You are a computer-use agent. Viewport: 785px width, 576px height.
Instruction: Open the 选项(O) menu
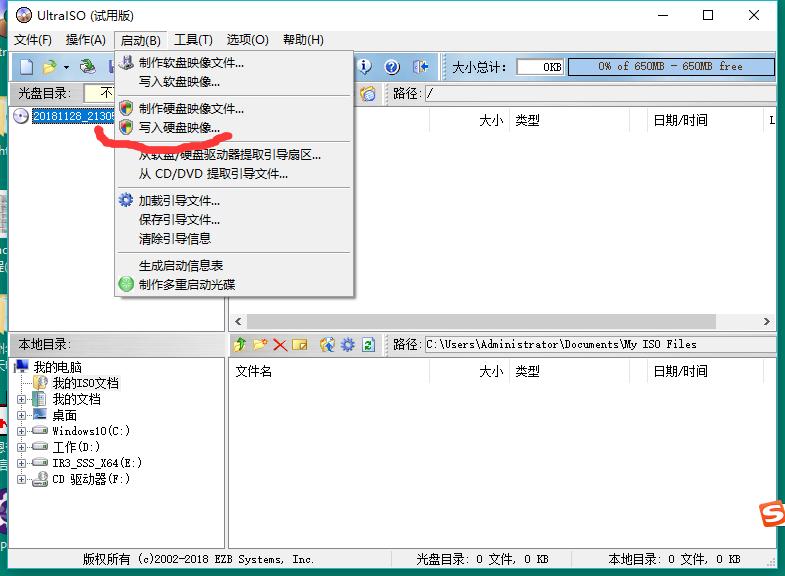(247, 40)
